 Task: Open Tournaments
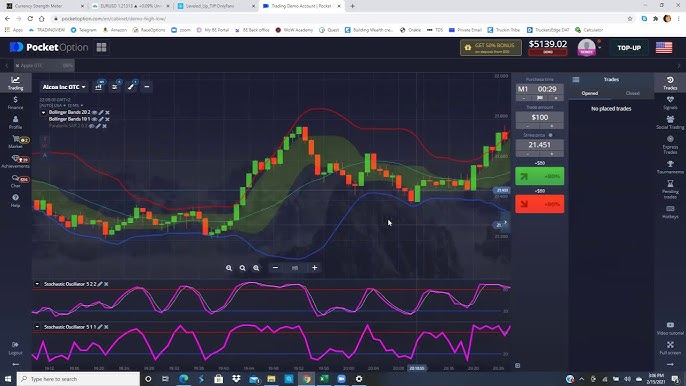pyautogui.click(x=670, y=167)
